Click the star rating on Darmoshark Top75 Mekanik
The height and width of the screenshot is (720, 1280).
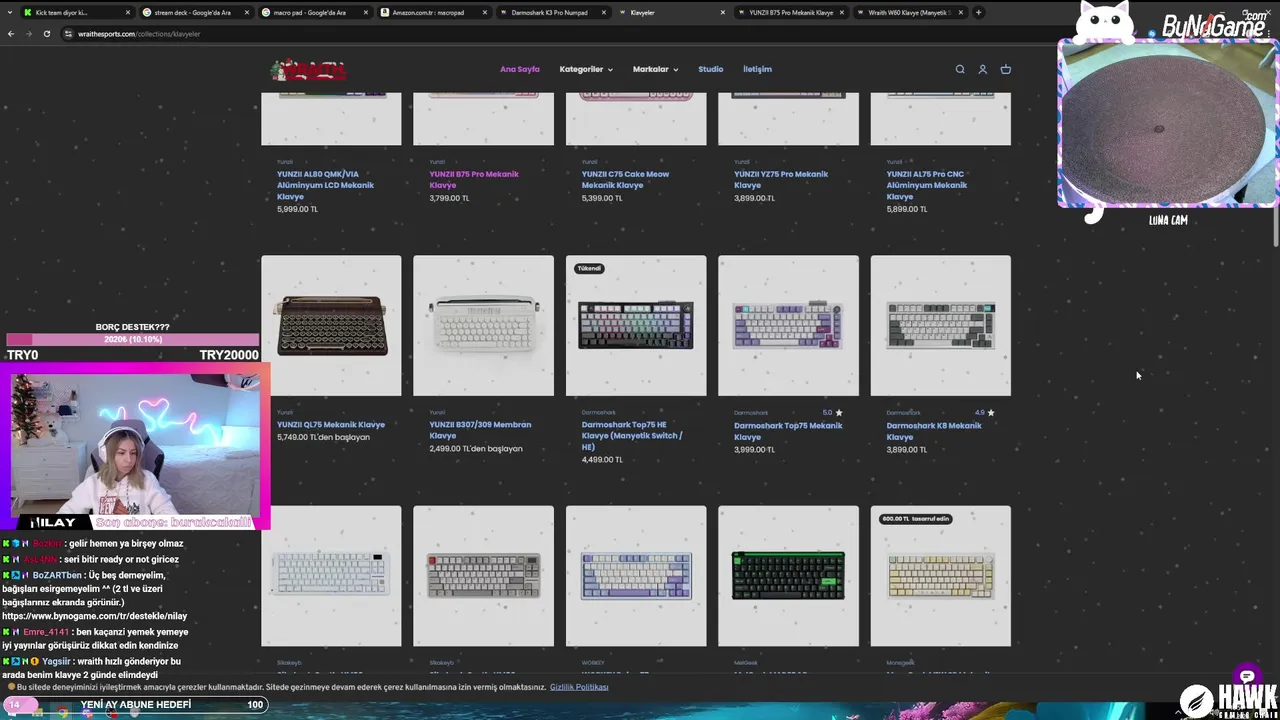click(833, 412)
